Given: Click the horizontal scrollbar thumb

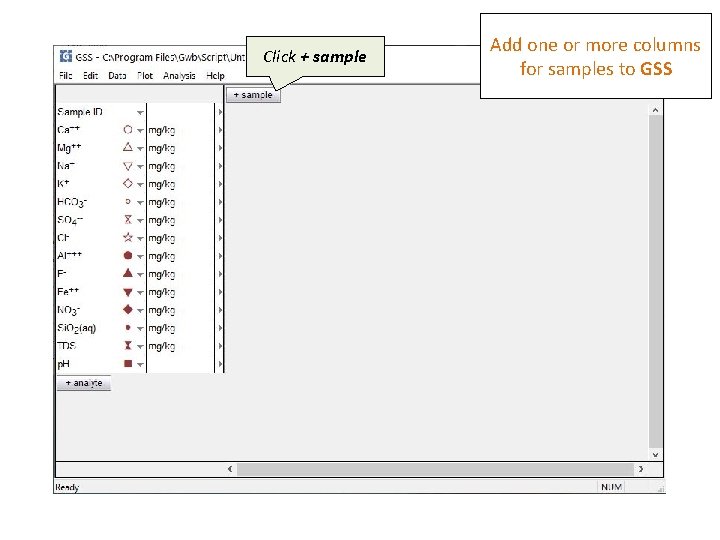Looking at the screenshot, I should 435,469.
